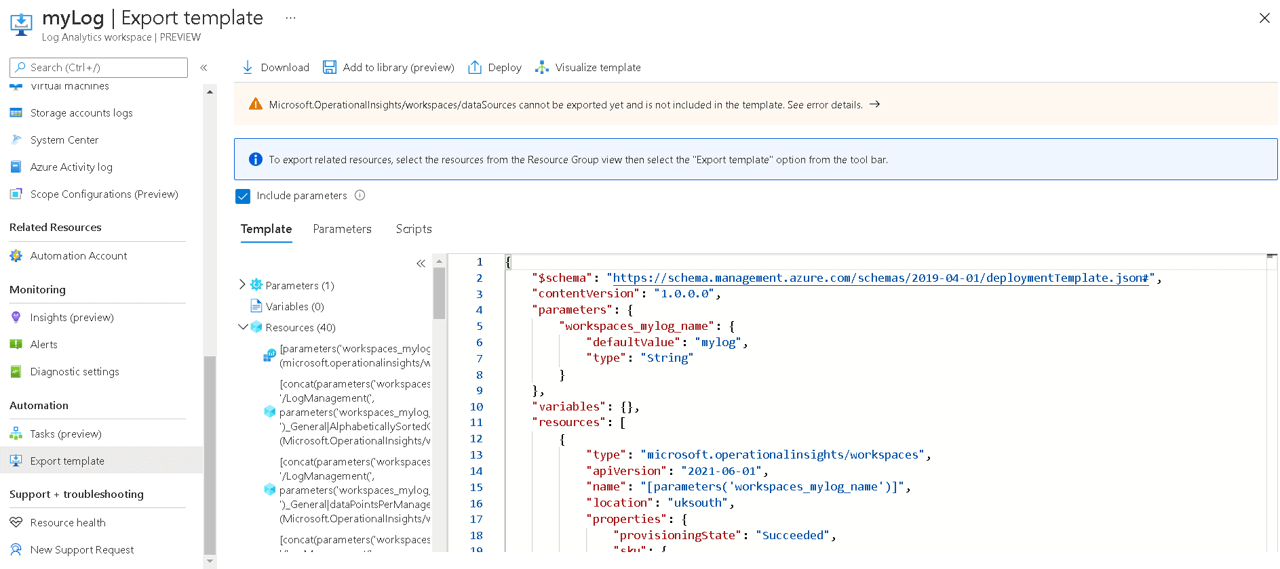Click the Automation Account gear icon
The width and height of the screenshot is (1280, 569).
click(x=16, y=256)
